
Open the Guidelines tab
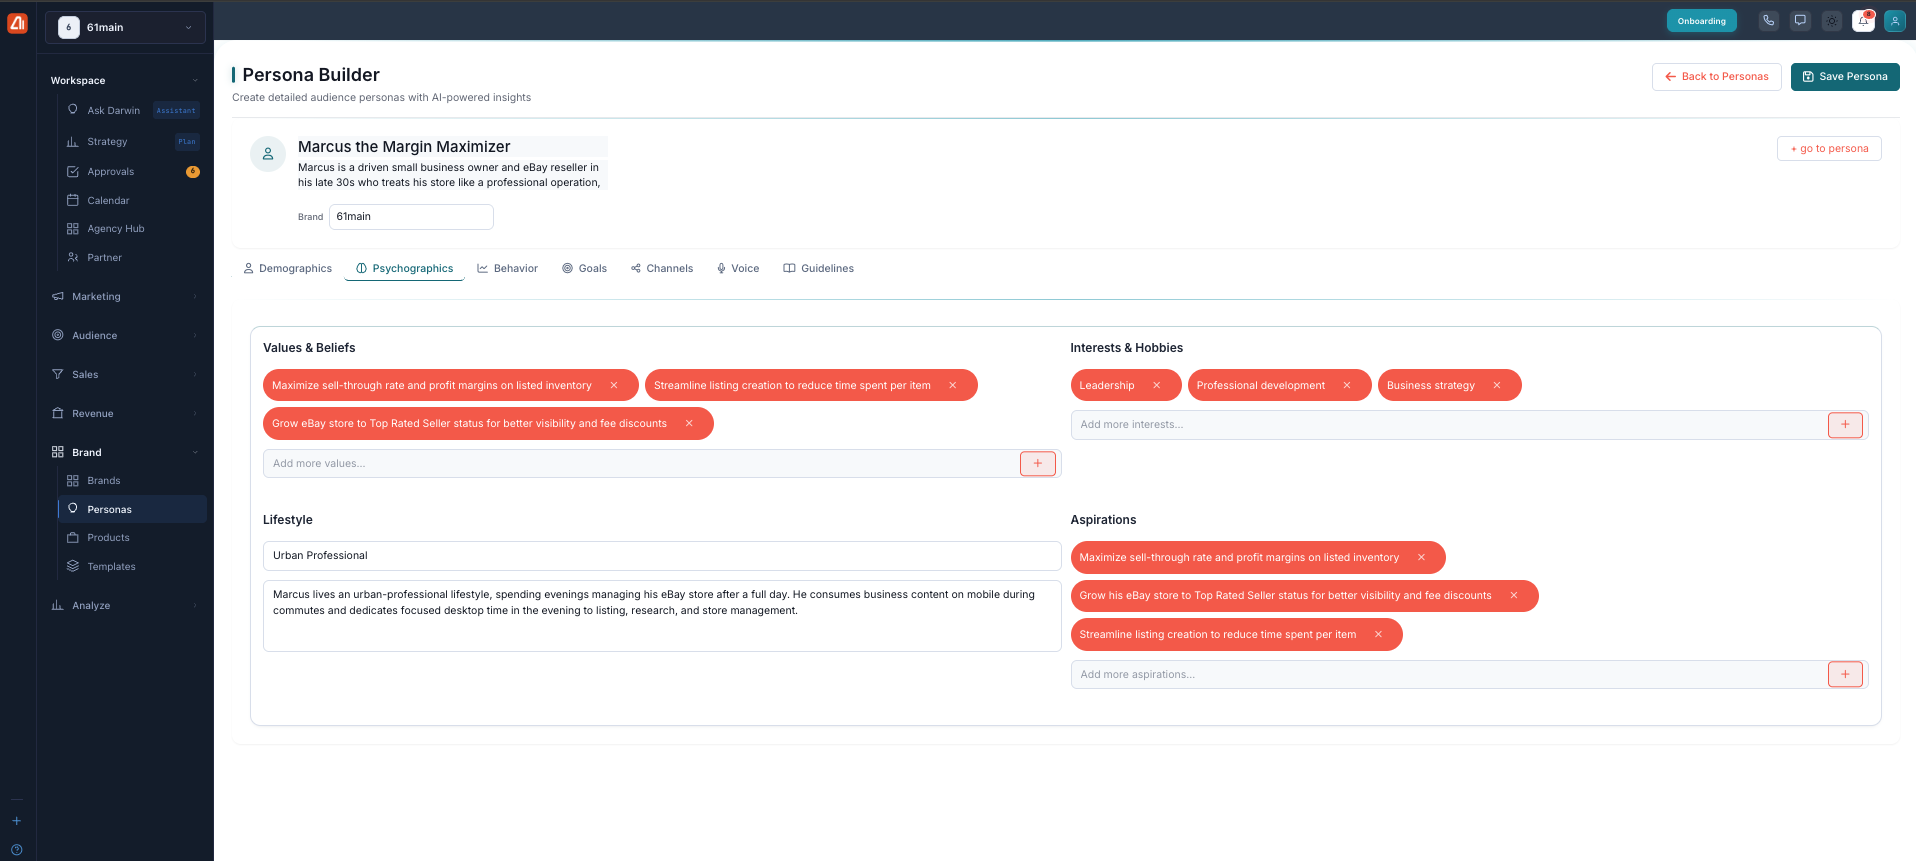(819, 269)
